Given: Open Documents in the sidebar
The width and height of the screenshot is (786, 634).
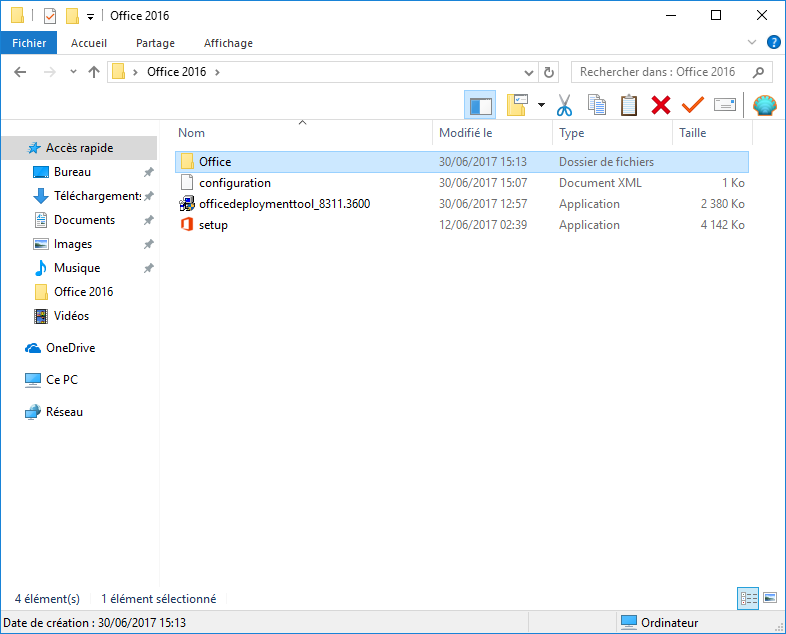Looking at the screenshot, I should 84,220.
